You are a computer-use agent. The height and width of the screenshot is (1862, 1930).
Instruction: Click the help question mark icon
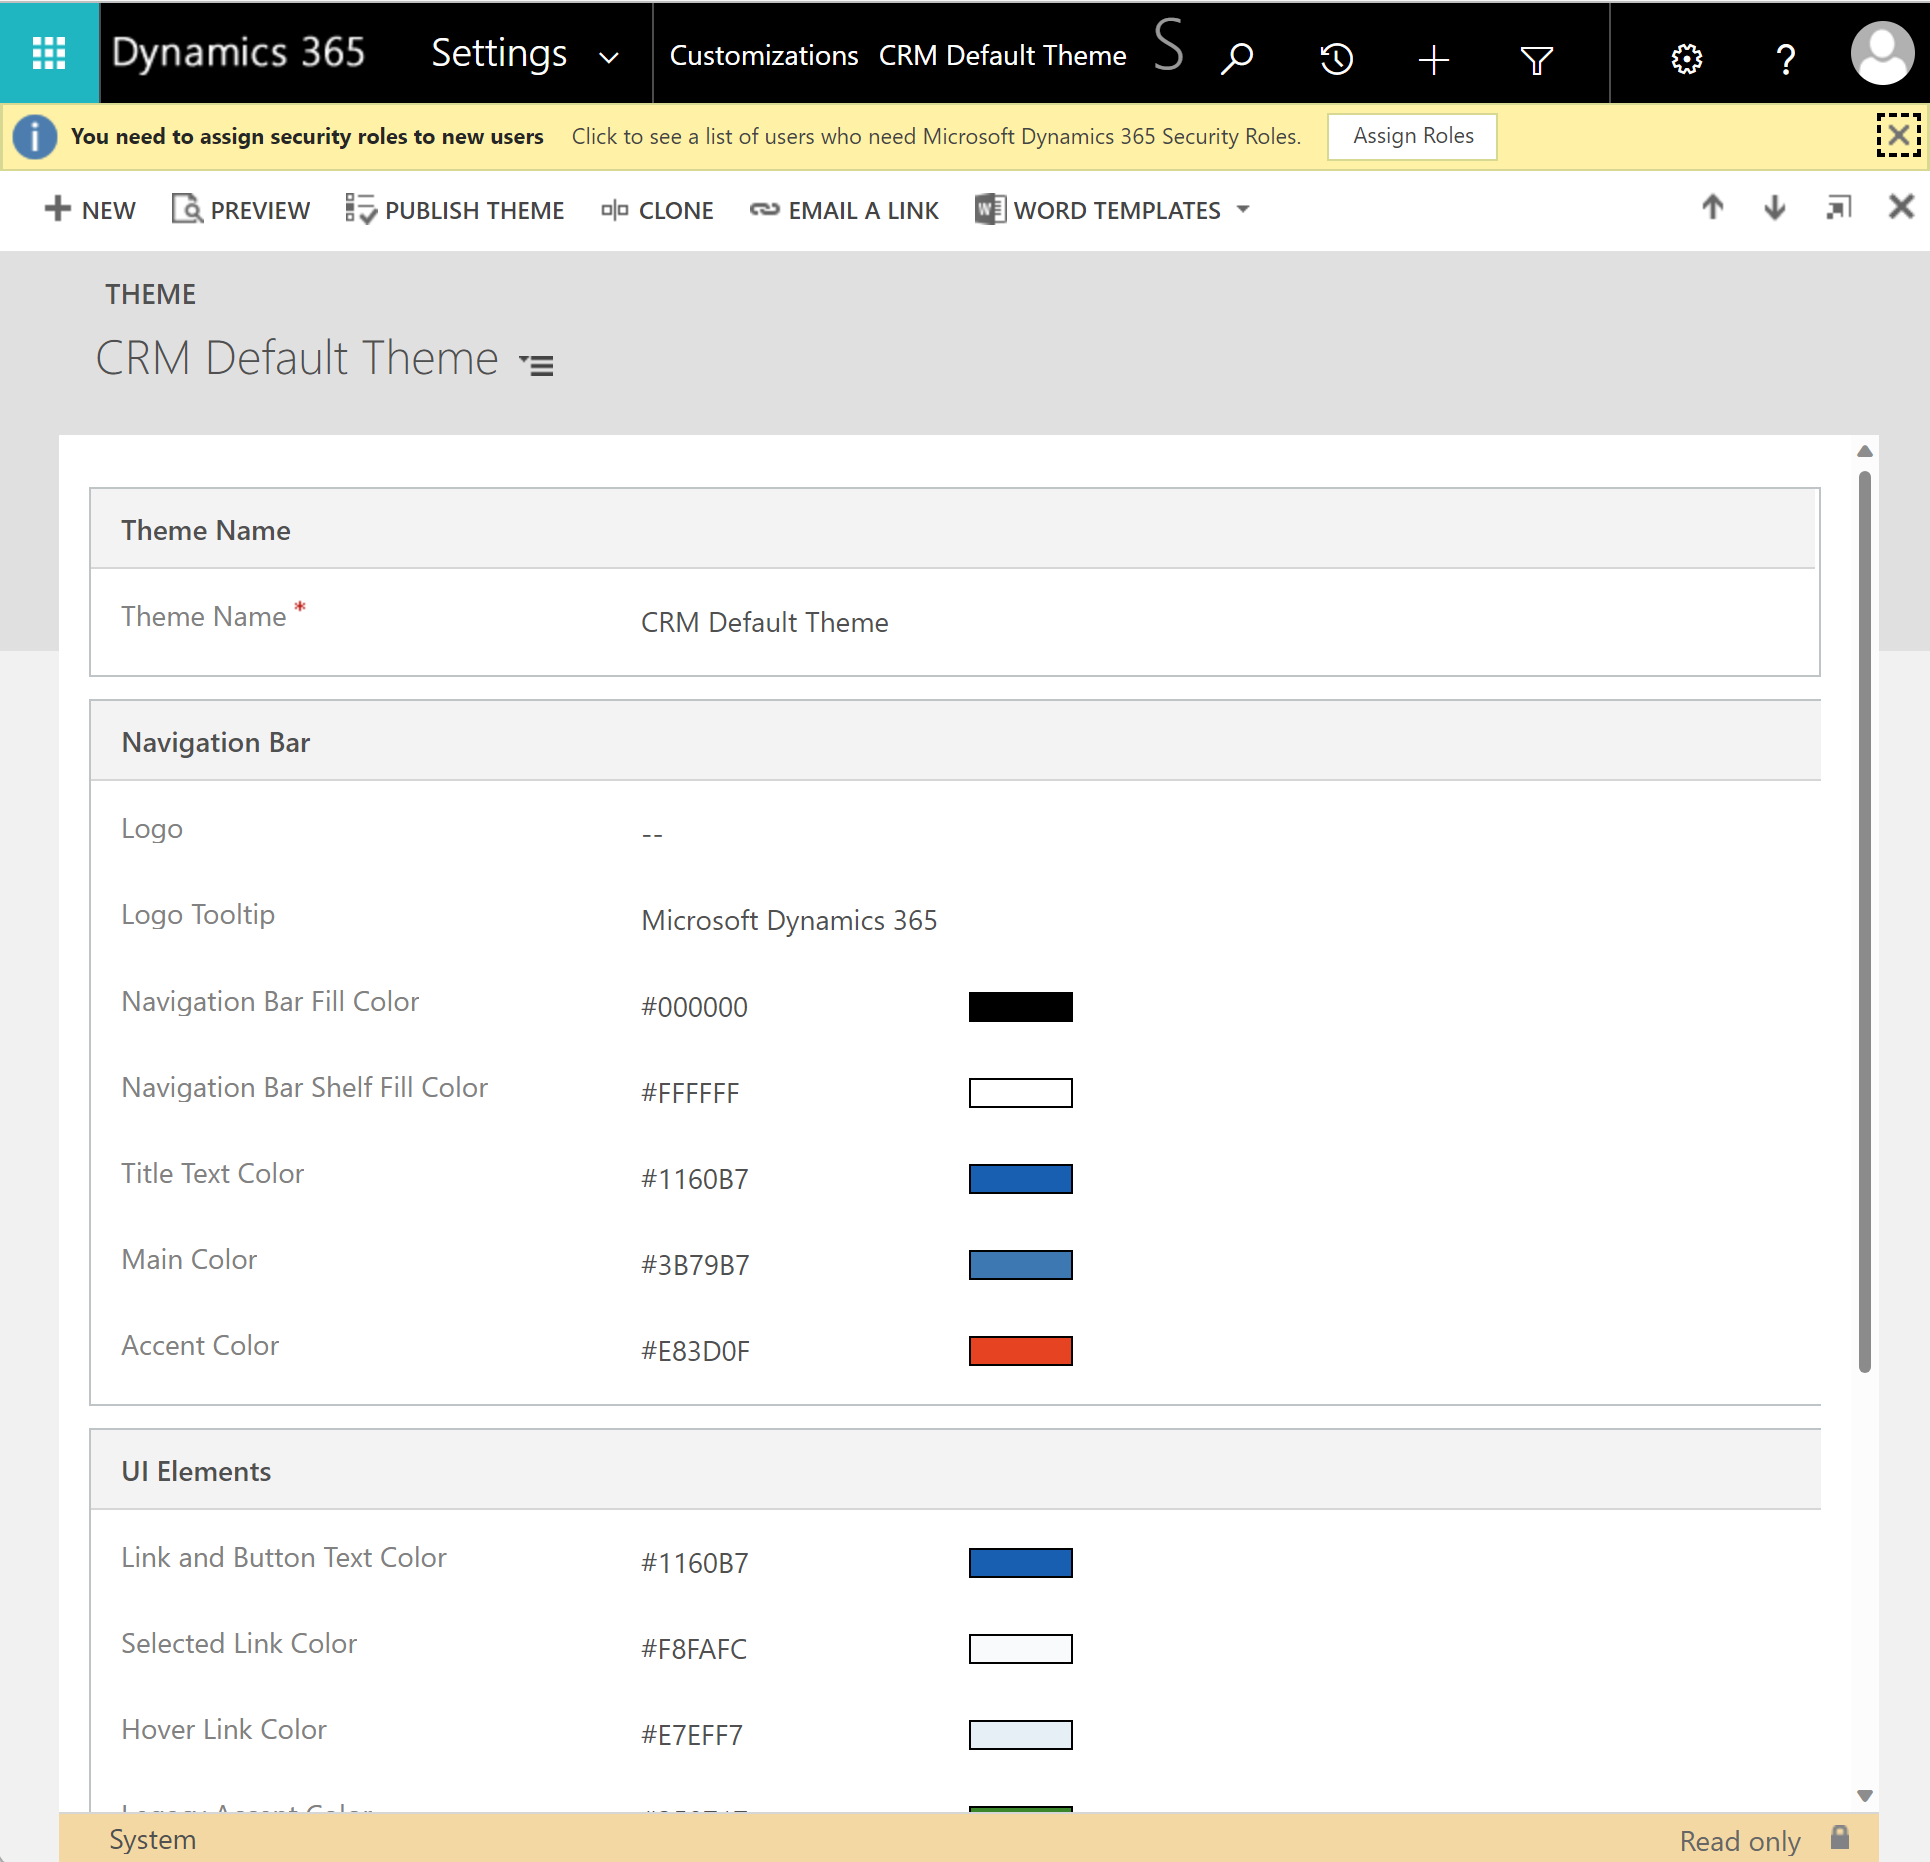(1785, 58)
